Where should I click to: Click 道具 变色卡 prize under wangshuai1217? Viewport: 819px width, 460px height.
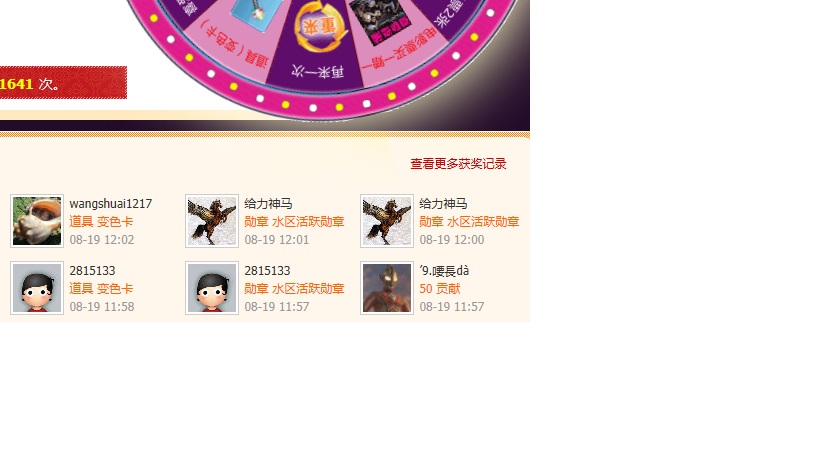tap(101, 222)
